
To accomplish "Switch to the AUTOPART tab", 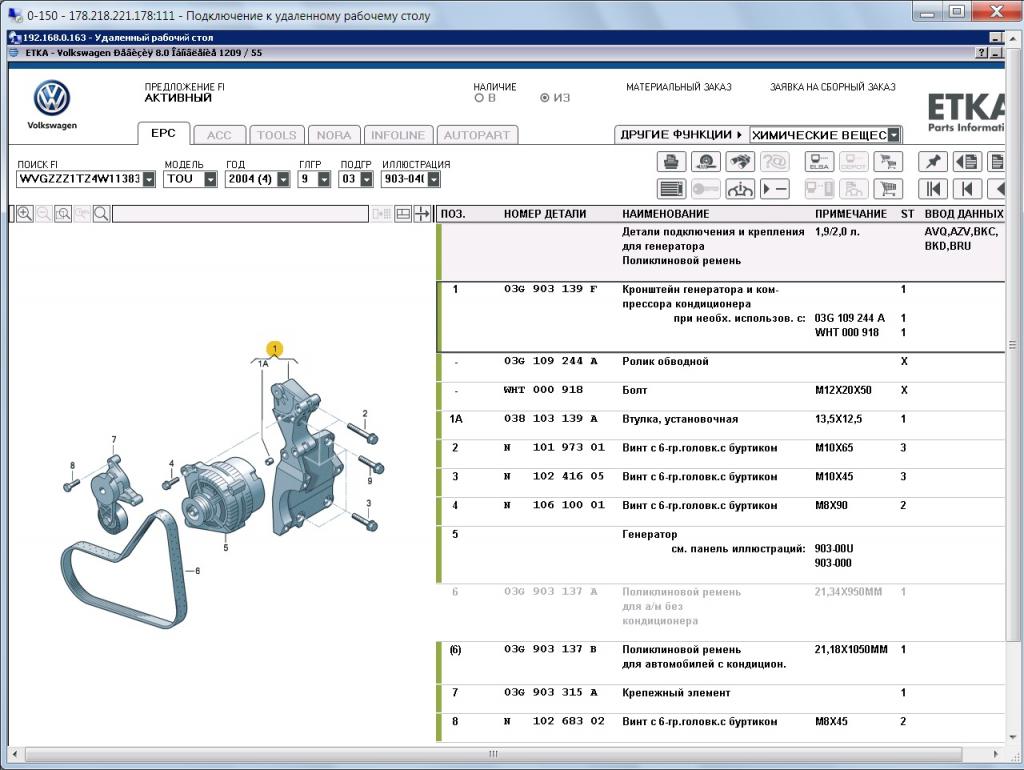I will pyautogui.click(x=477, y=135).
